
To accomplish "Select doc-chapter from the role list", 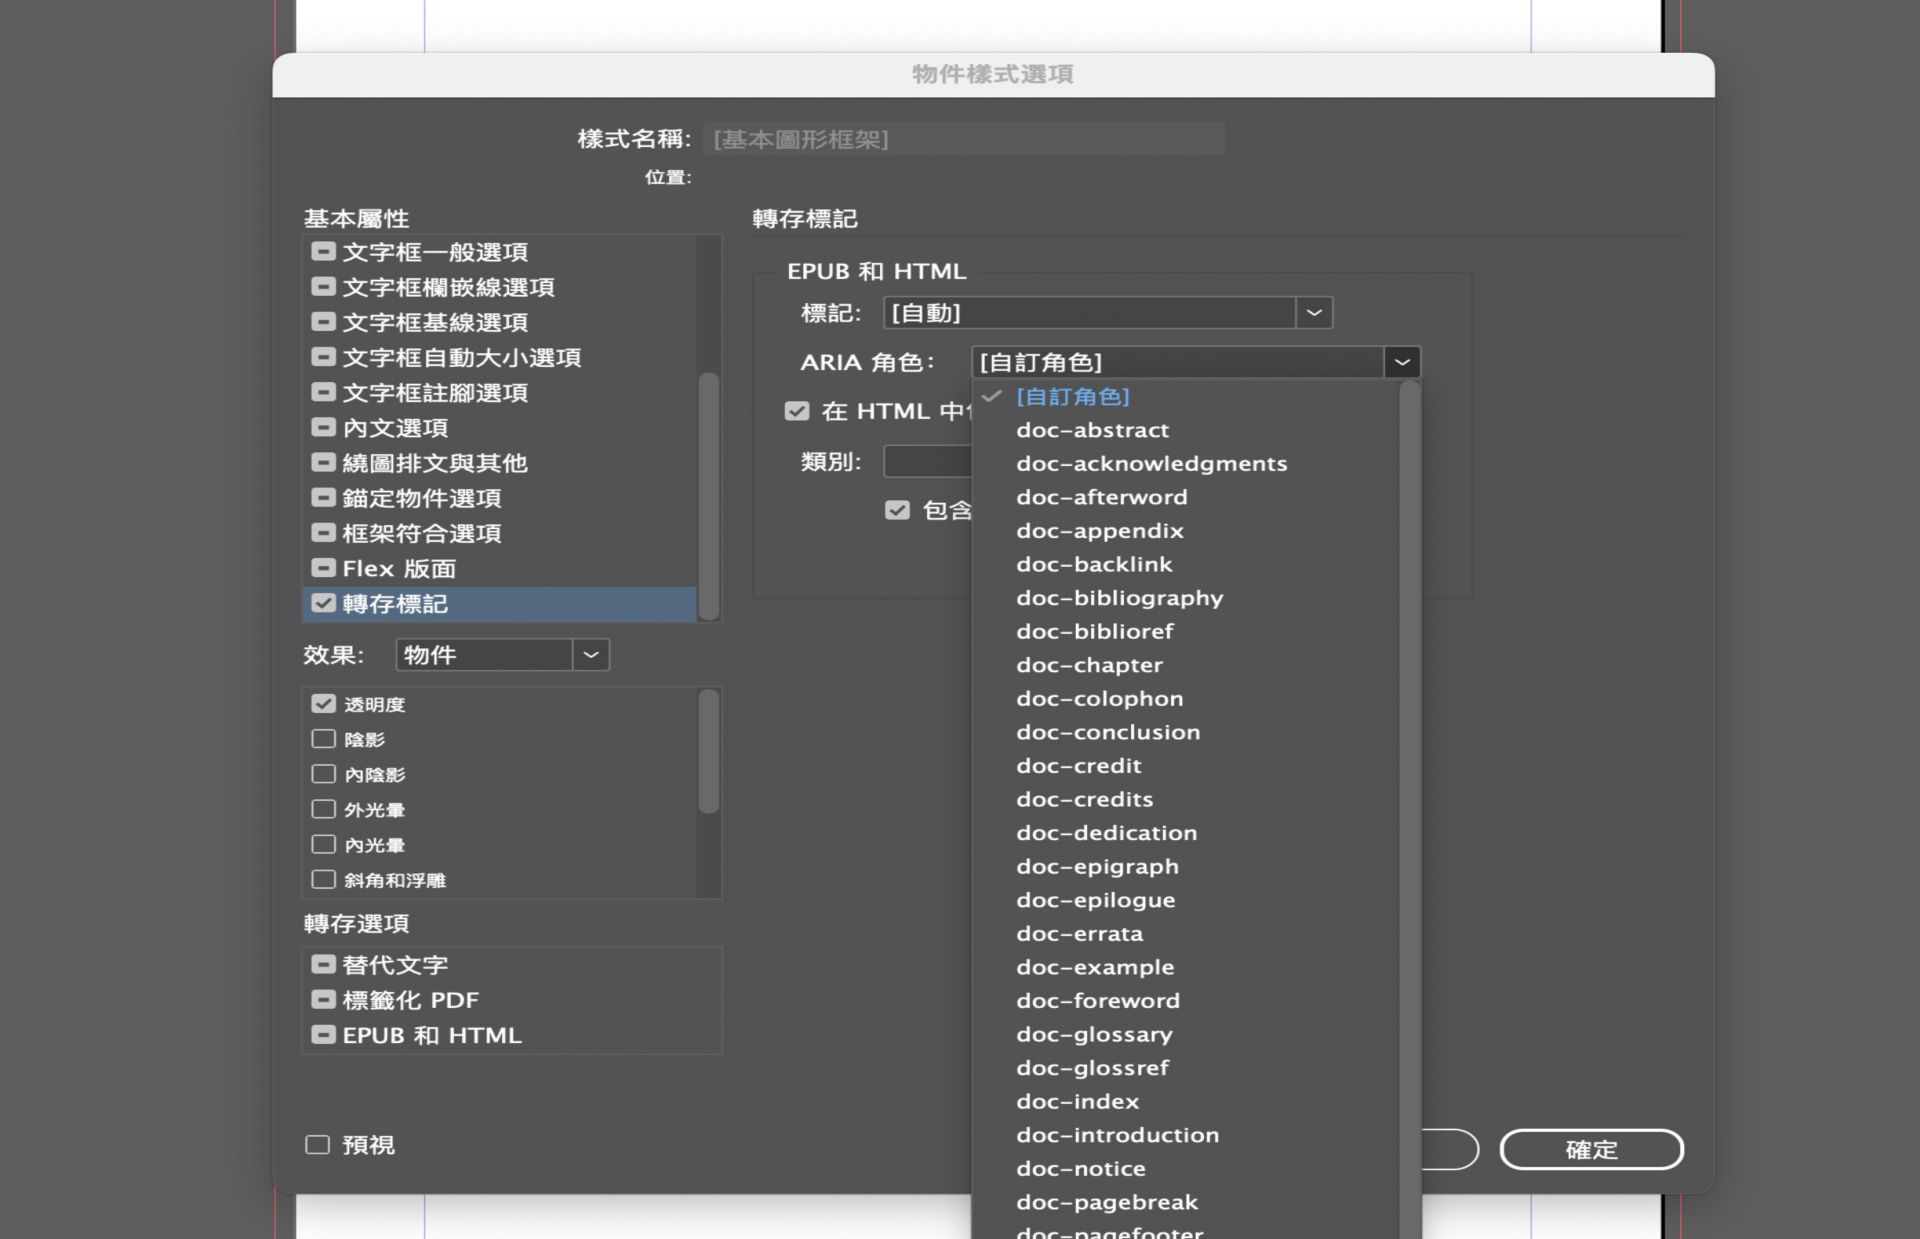I will pyautogui.click(x=1089, y=665).
